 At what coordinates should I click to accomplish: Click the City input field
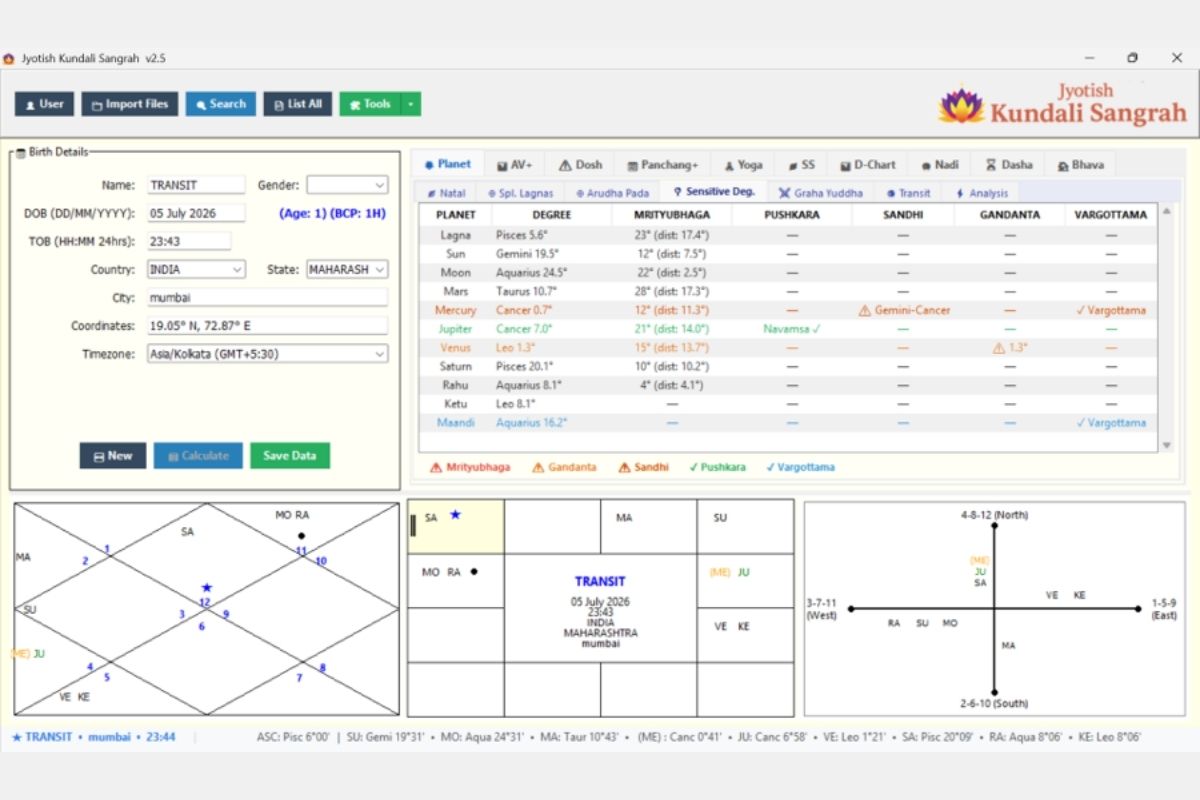coord(267,298)
